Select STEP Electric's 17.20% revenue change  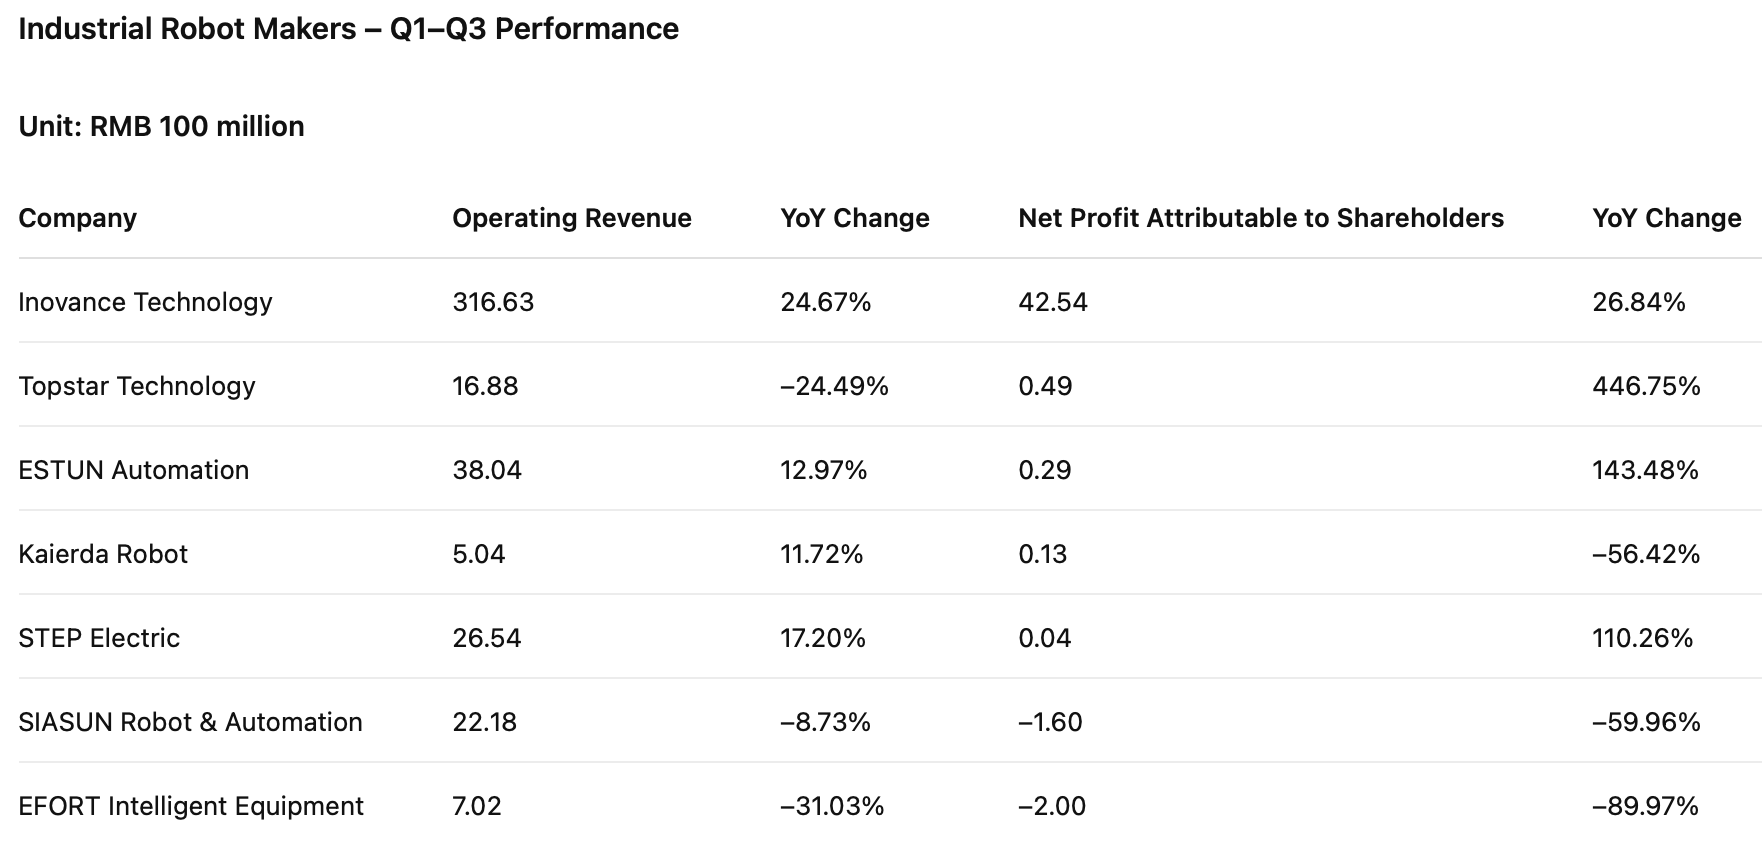click(x=823, y=638)
